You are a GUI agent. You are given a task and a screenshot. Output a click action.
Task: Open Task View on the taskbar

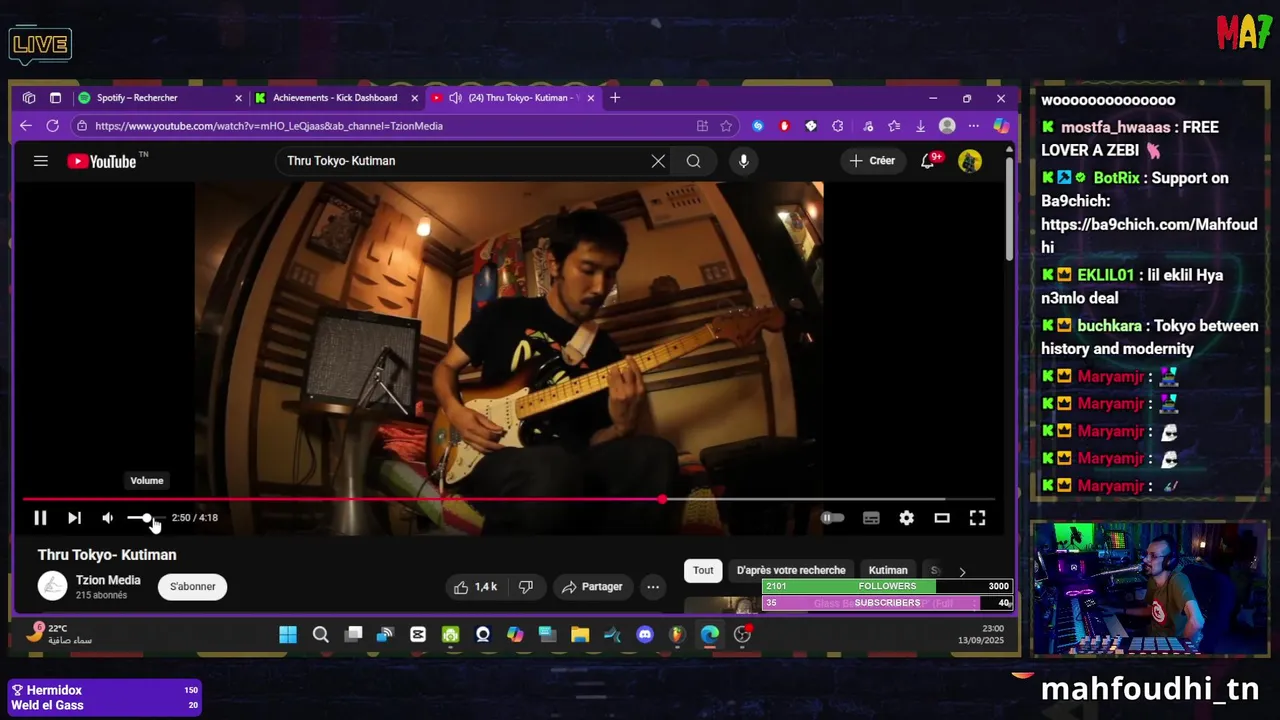[x=354, y=635]
